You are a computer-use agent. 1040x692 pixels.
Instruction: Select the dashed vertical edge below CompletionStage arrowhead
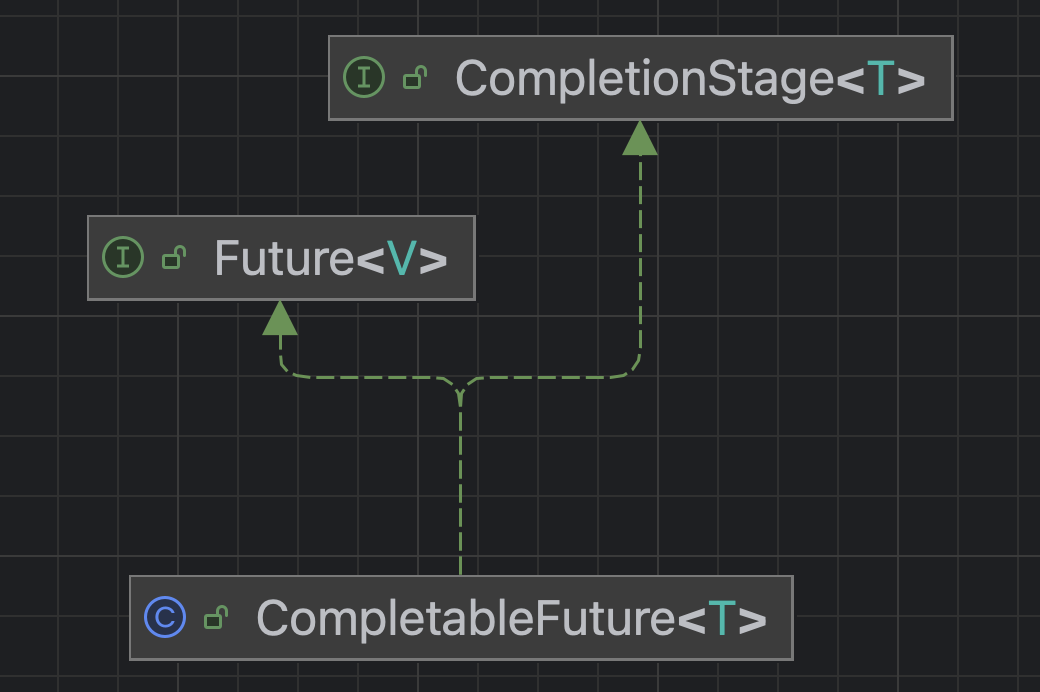640,260
